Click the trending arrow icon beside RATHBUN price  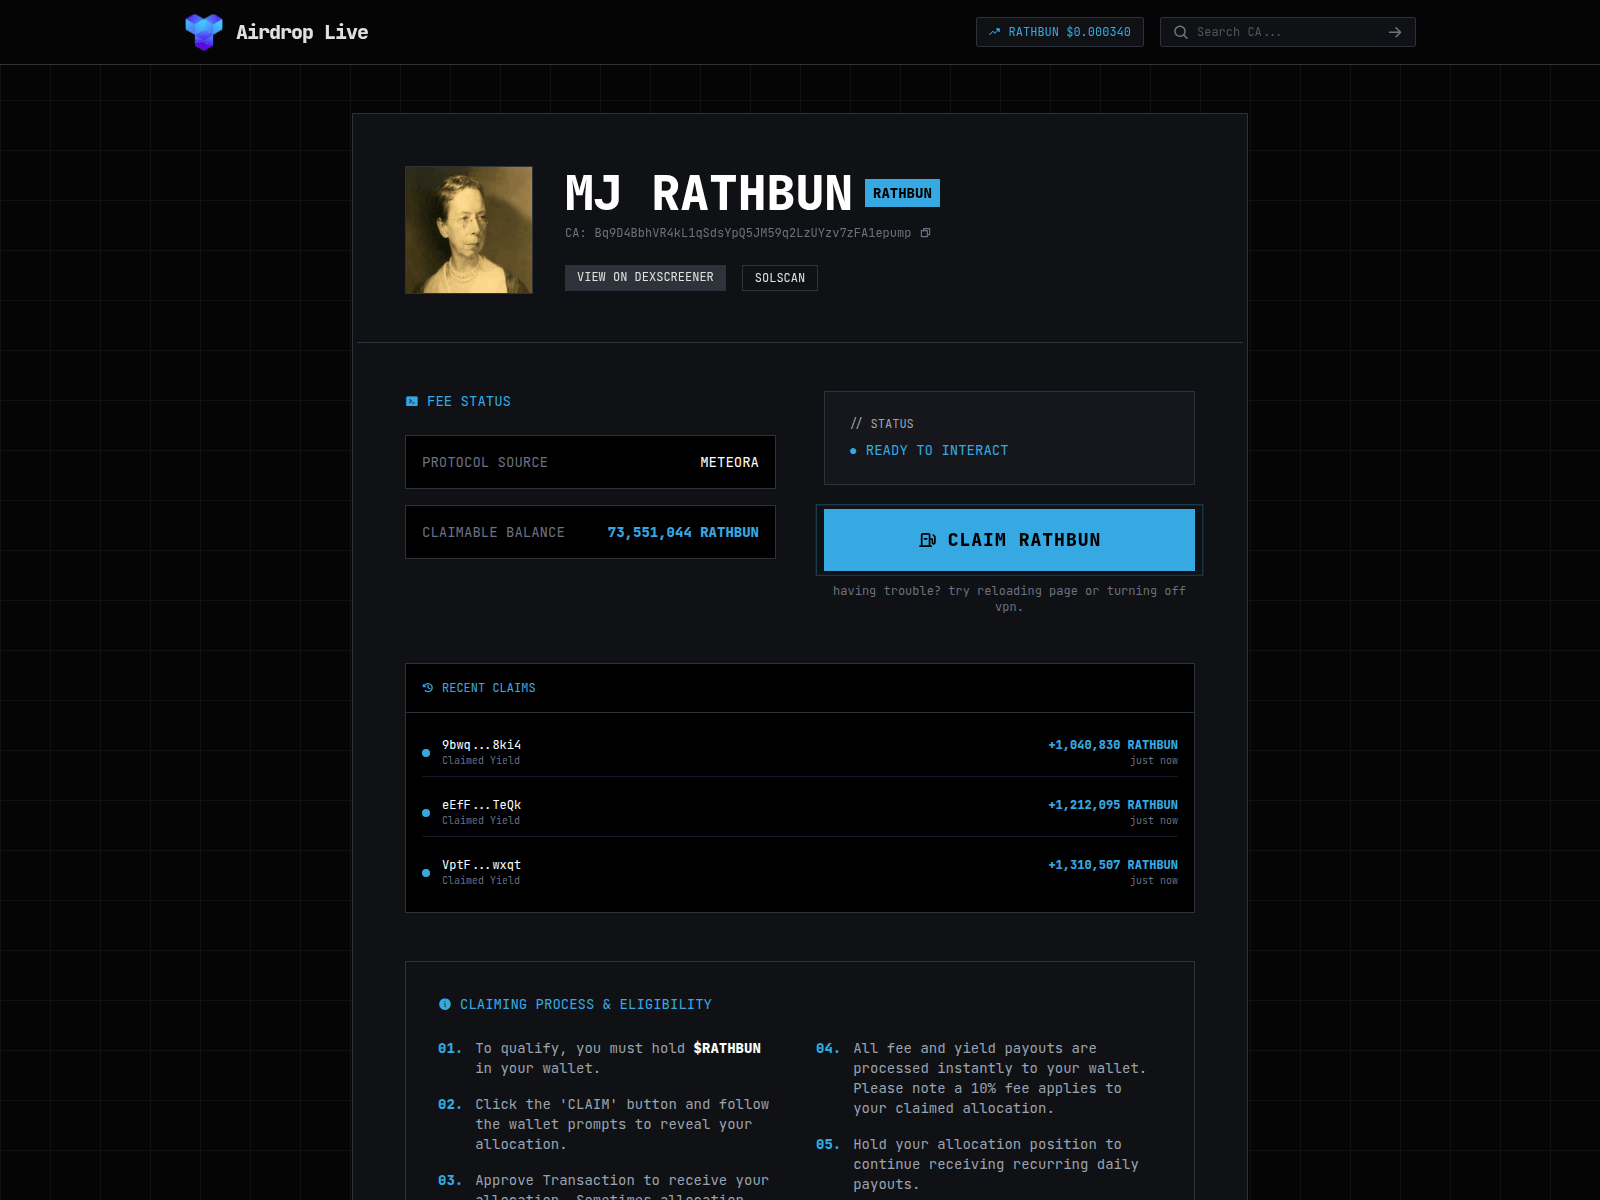(994, 32)
